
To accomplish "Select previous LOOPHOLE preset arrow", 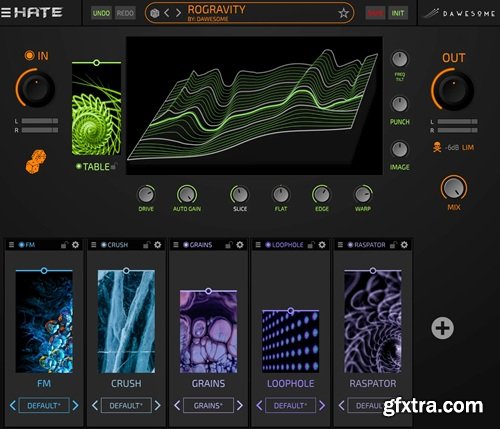I will click(259, 406).
